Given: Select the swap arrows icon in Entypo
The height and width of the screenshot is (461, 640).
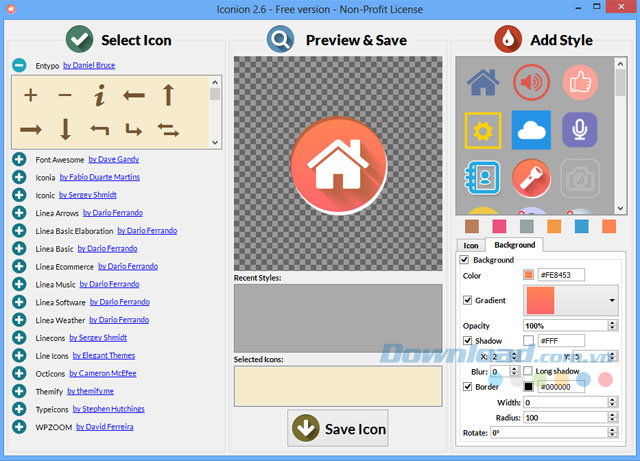Looking at the screenshot, I should click(x=168, y=129).
